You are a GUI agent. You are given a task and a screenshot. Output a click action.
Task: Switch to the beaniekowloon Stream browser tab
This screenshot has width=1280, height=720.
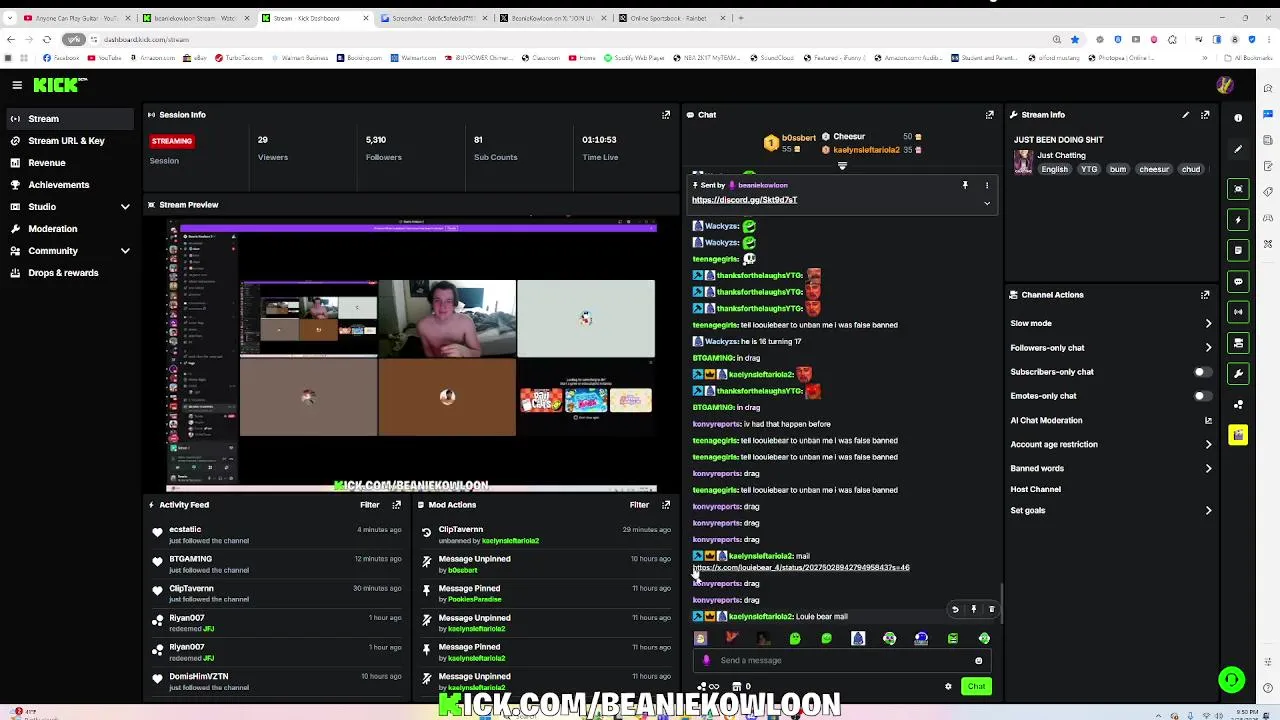click(x=196, y=18)
